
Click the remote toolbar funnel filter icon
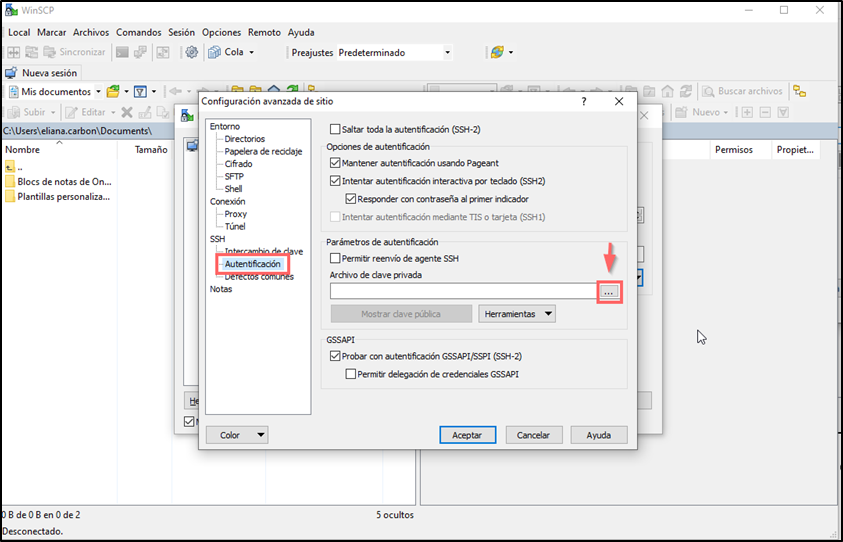point(783,112)
